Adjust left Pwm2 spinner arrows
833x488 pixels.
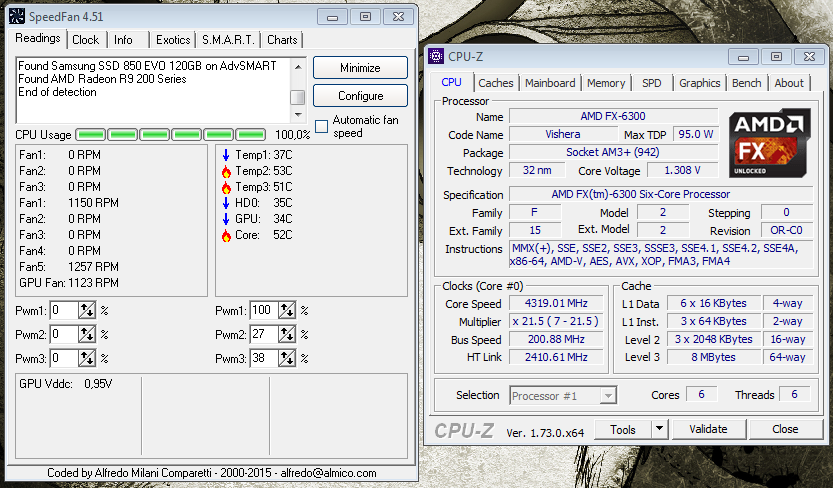coord(87,335)
